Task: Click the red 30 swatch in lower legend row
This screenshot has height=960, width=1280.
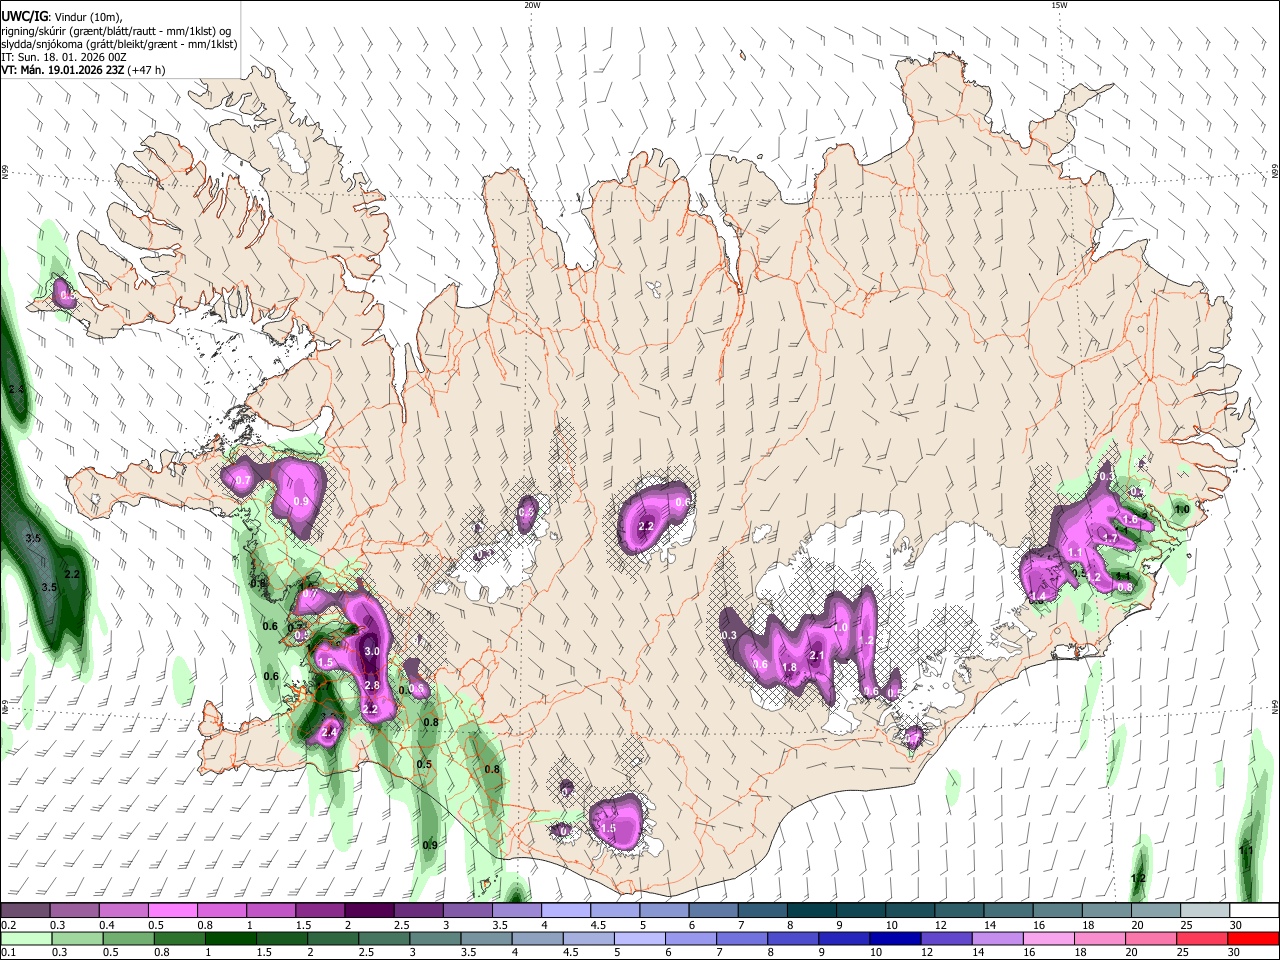Action: coord(1252,938)
